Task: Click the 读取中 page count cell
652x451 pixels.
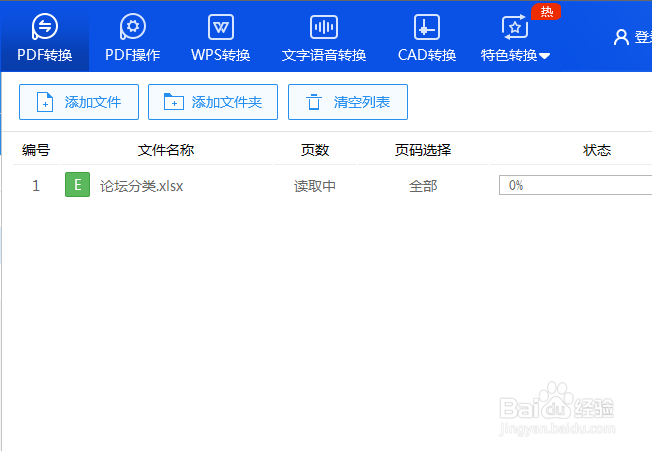Action: pos(315,186)
